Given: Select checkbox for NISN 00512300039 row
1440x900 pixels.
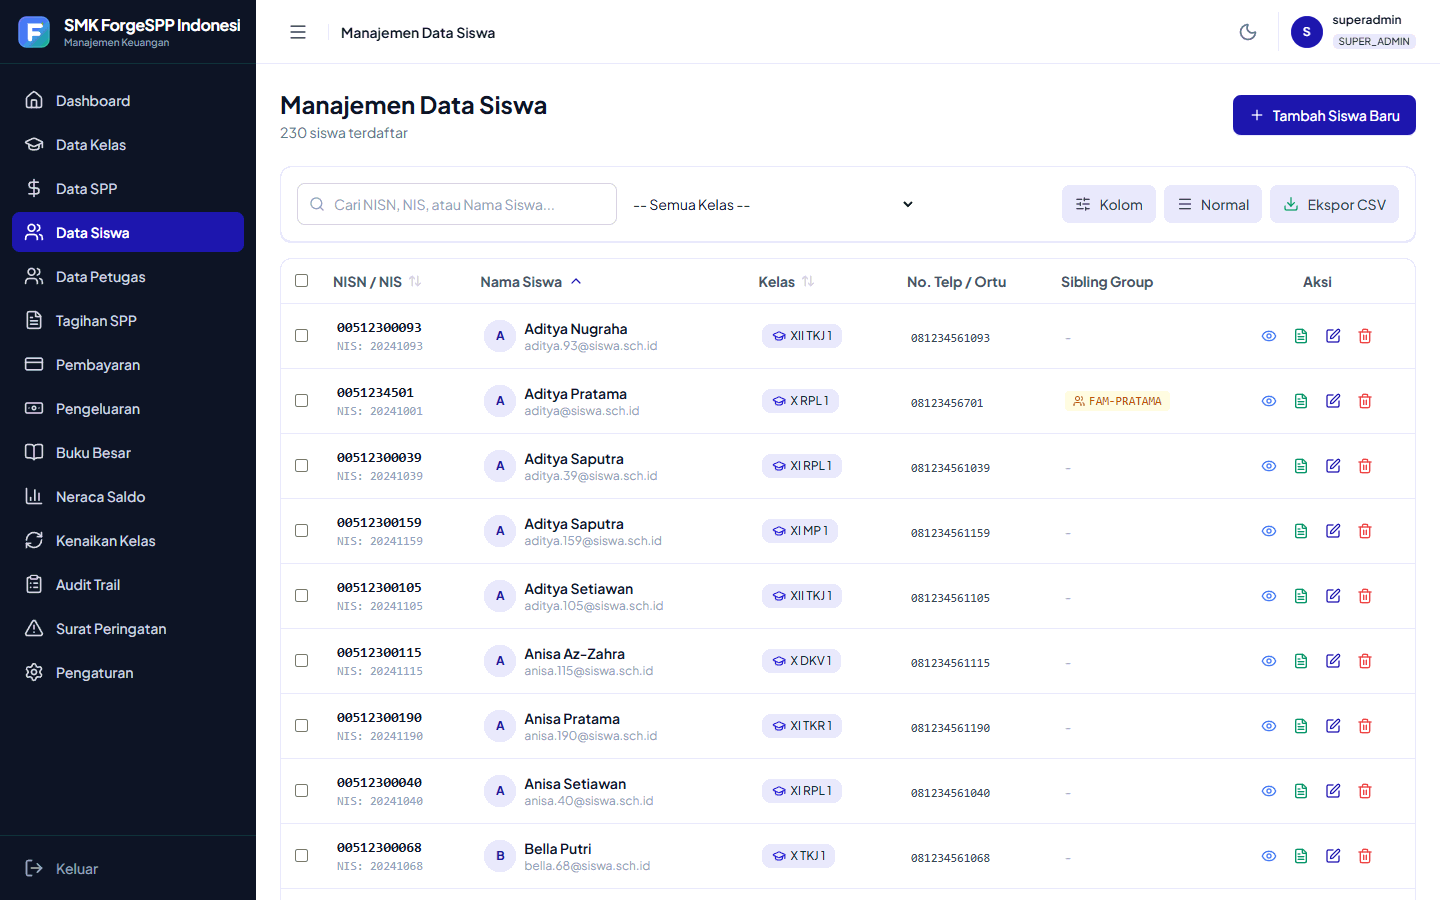Looking at the screenshot, I should pos(301,466).
